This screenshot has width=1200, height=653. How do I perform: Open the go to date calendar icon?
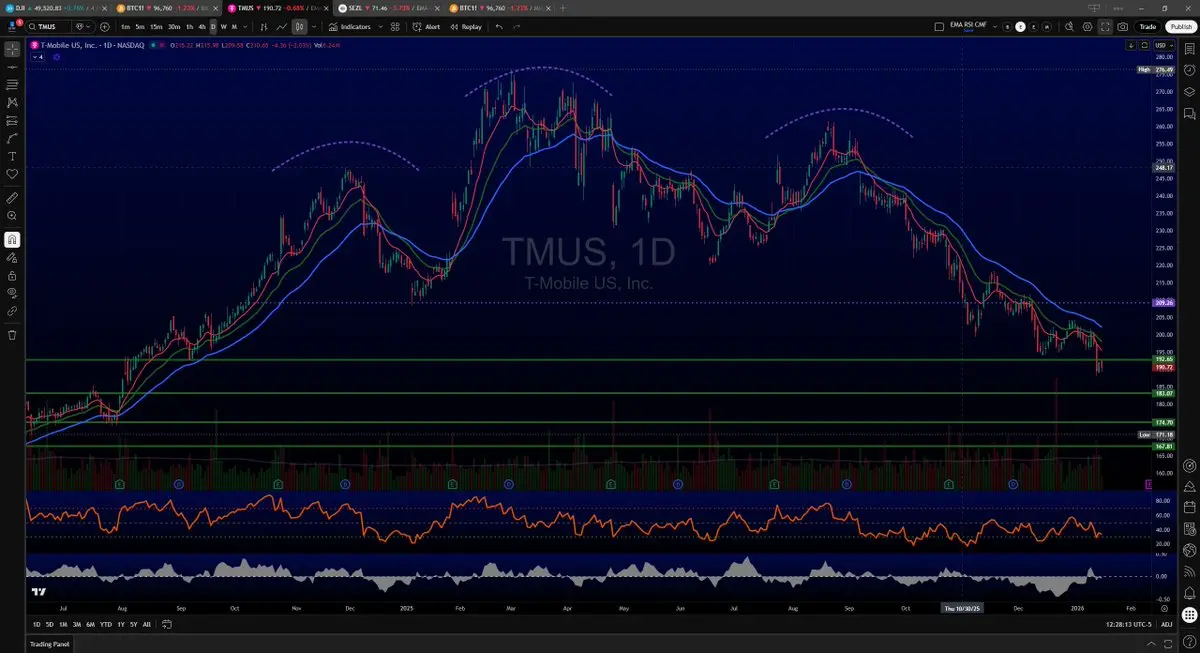point(167,624)
